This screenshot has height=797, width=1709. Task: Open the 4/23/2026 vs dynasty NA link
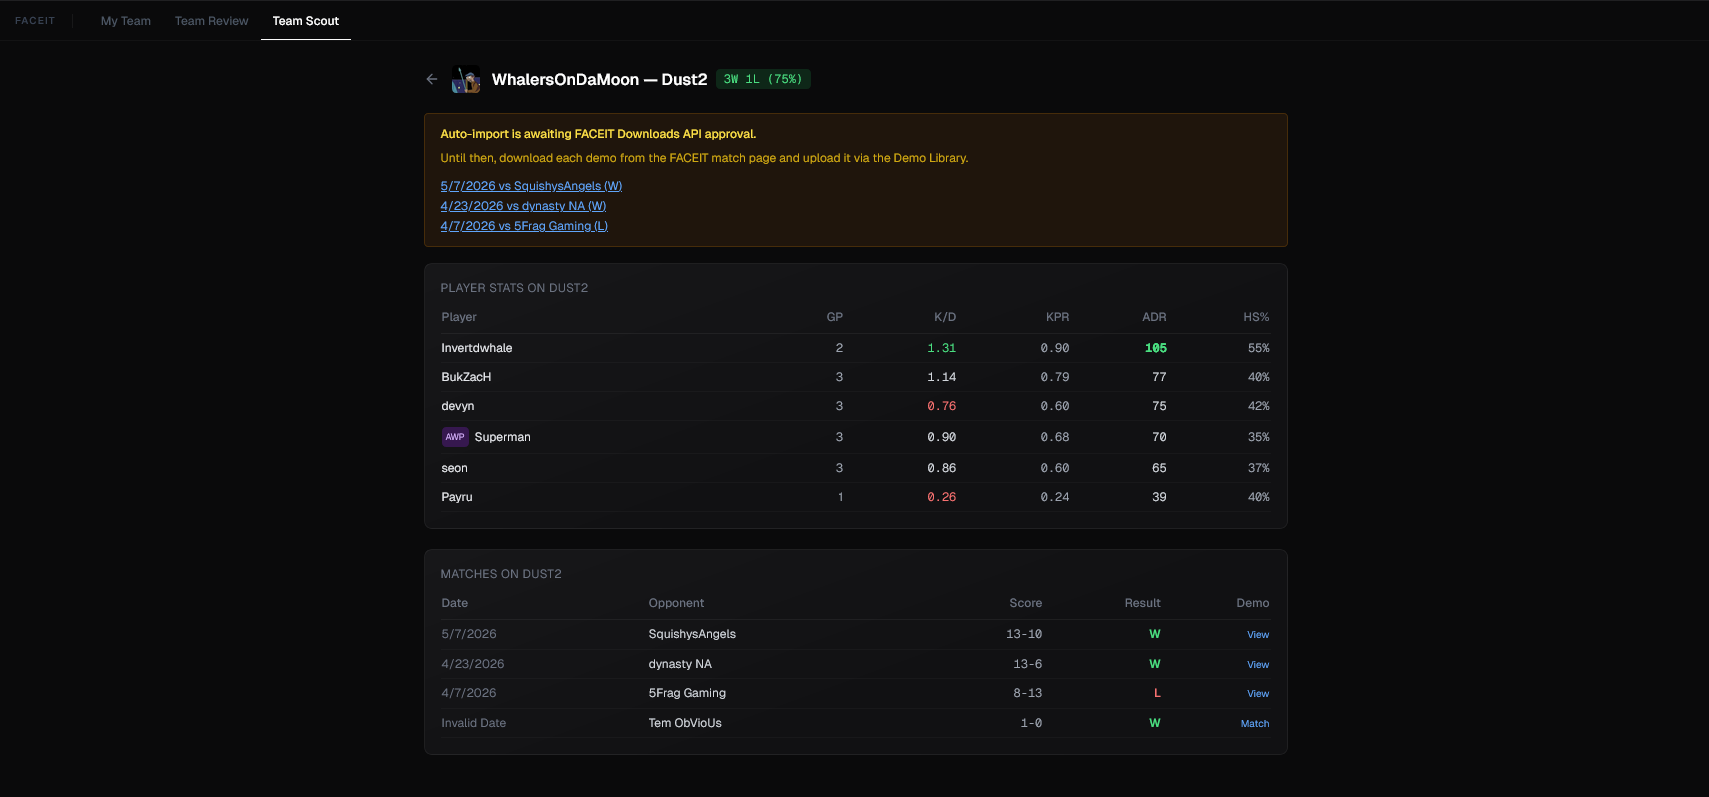tap(523, 206)
